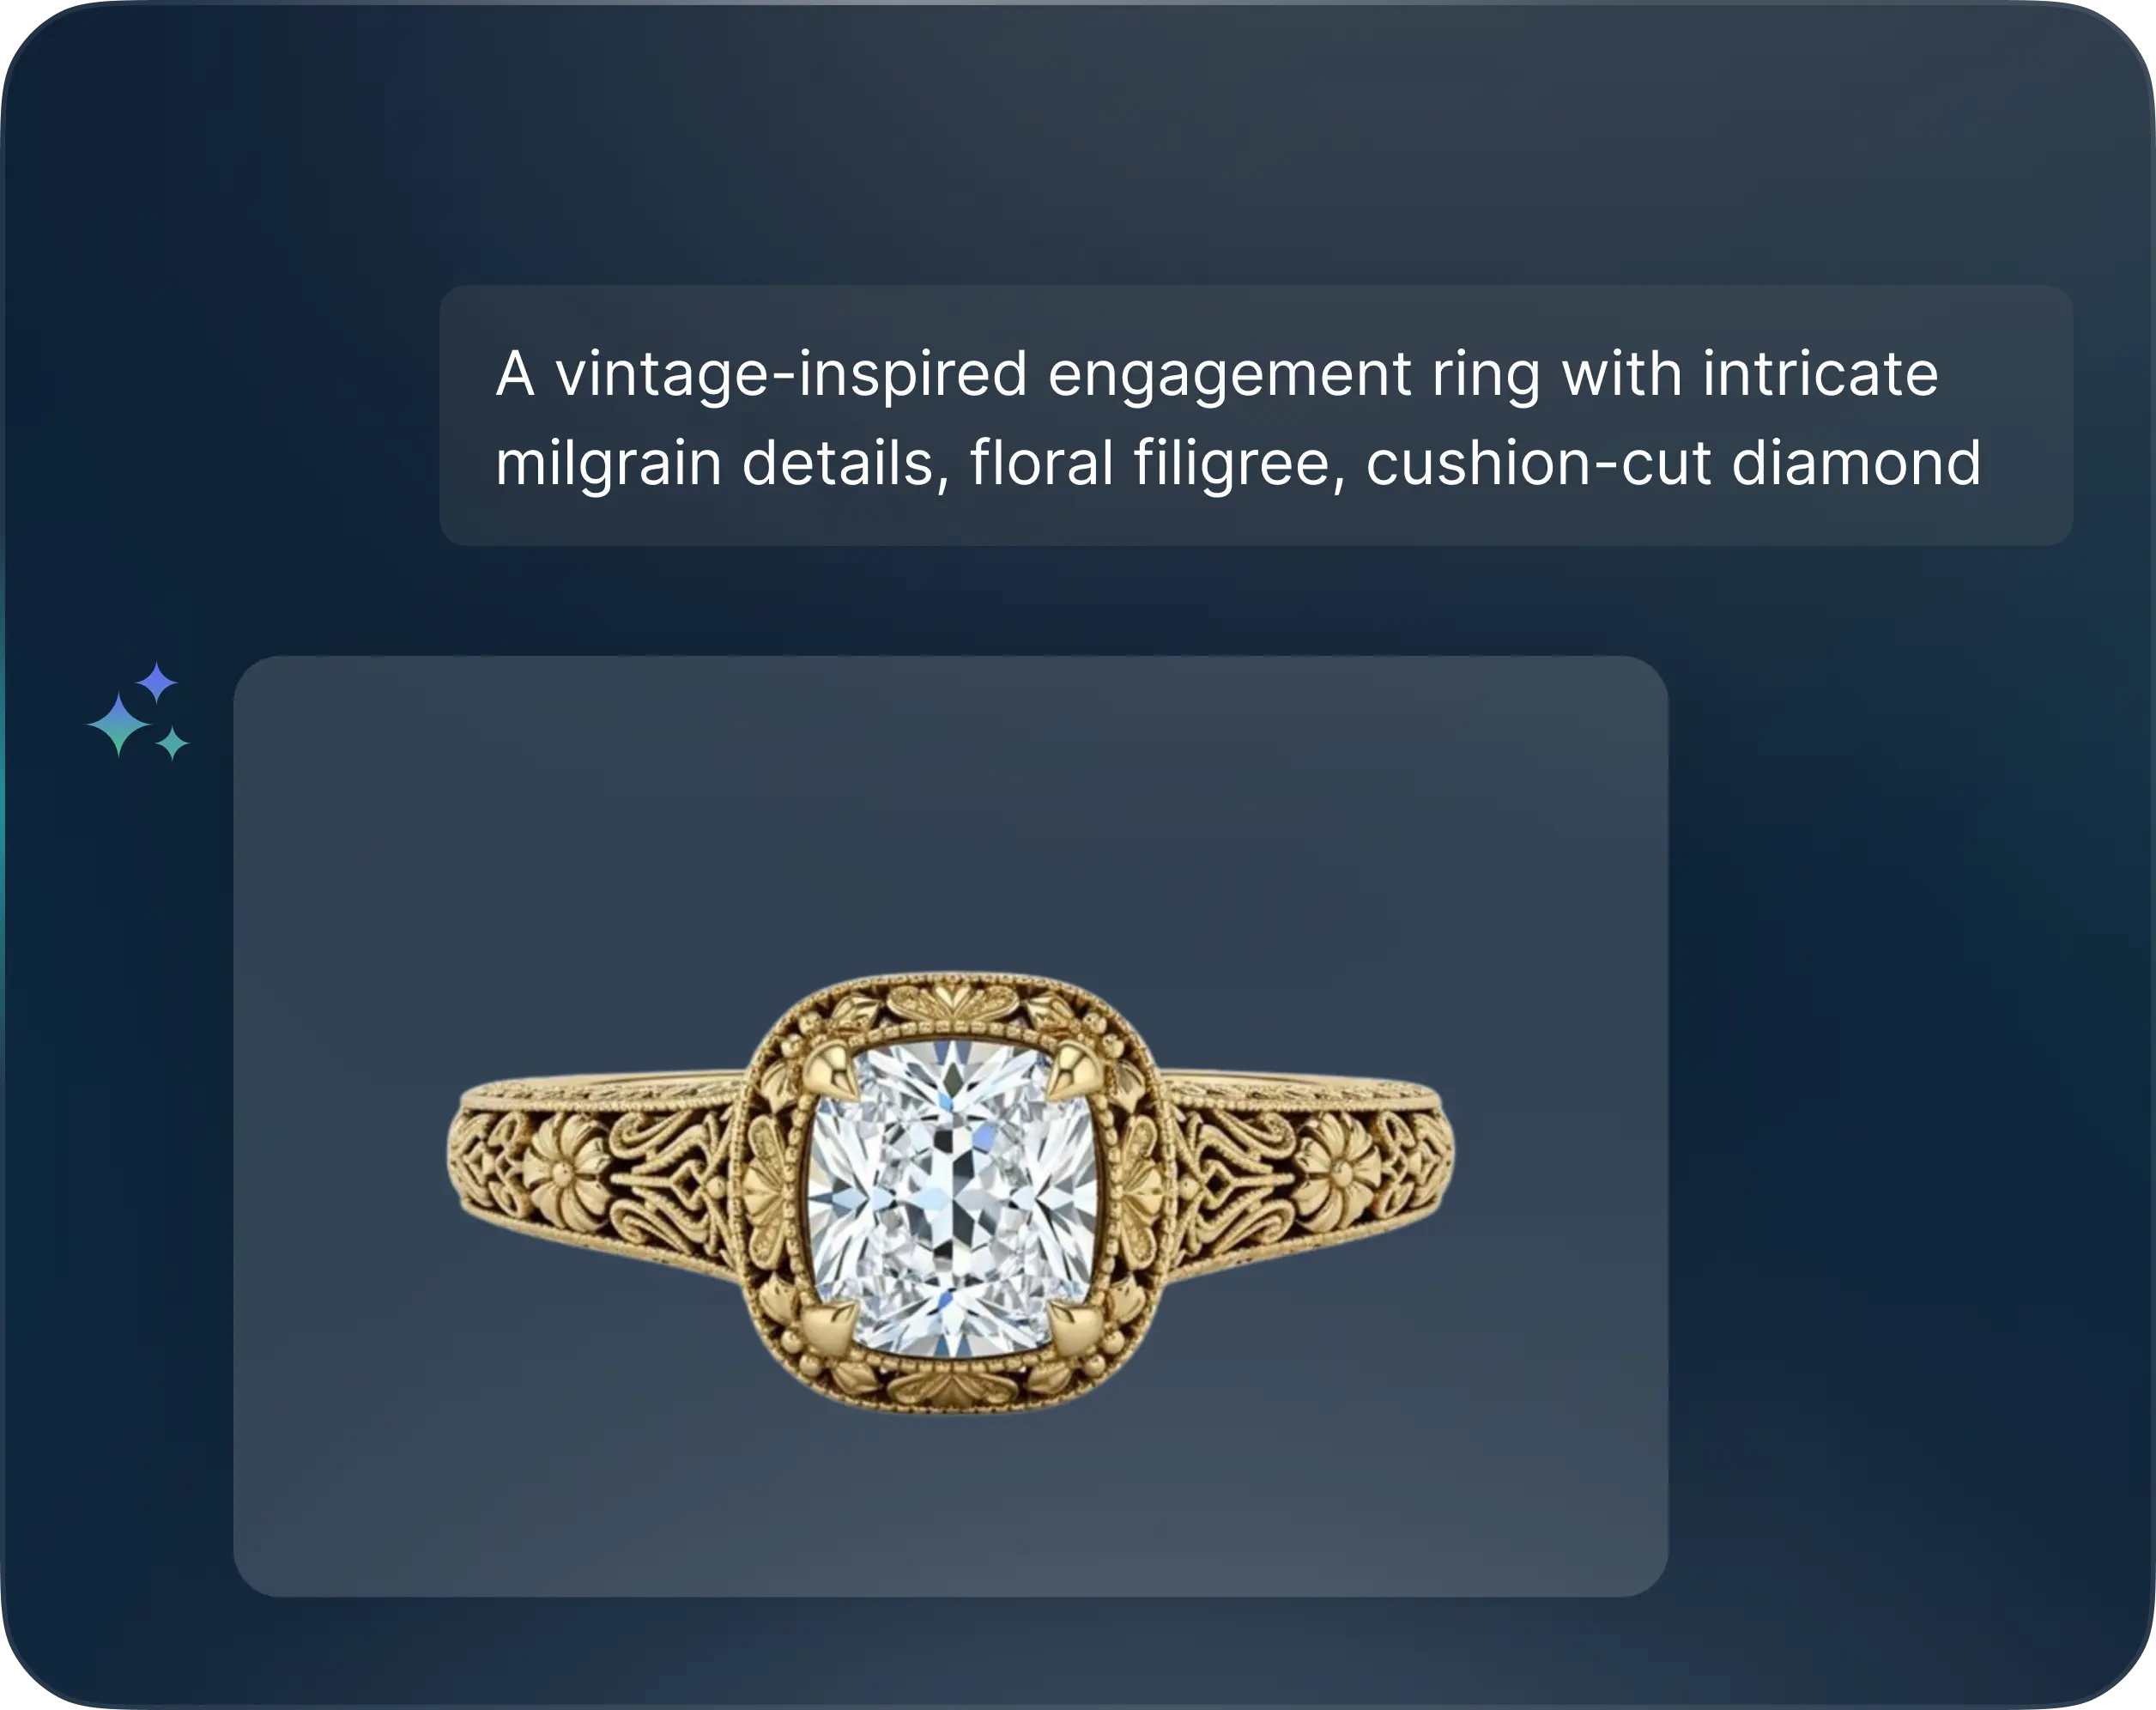Click the top-left gold prong
Viewport: 2156px width, 1710px height.
[x=831, y=1068]
